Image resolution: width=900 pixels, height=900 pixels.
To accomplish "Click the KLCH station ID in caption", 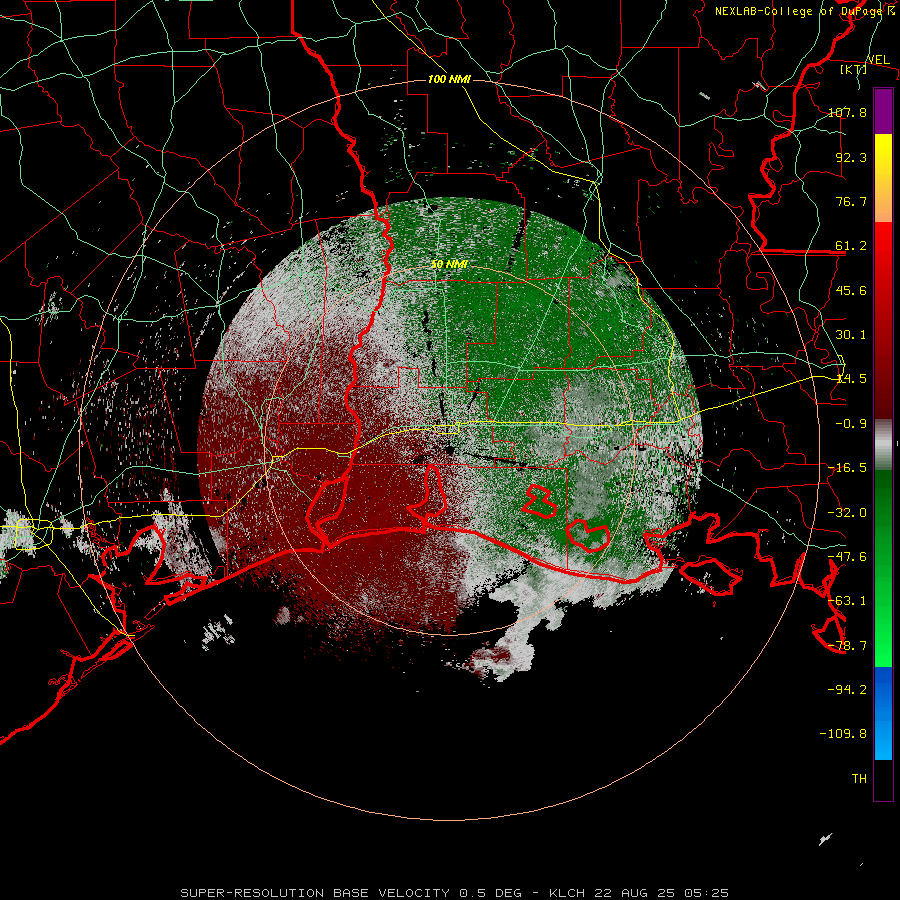I will pyautogui.click(x=567, y=893).
